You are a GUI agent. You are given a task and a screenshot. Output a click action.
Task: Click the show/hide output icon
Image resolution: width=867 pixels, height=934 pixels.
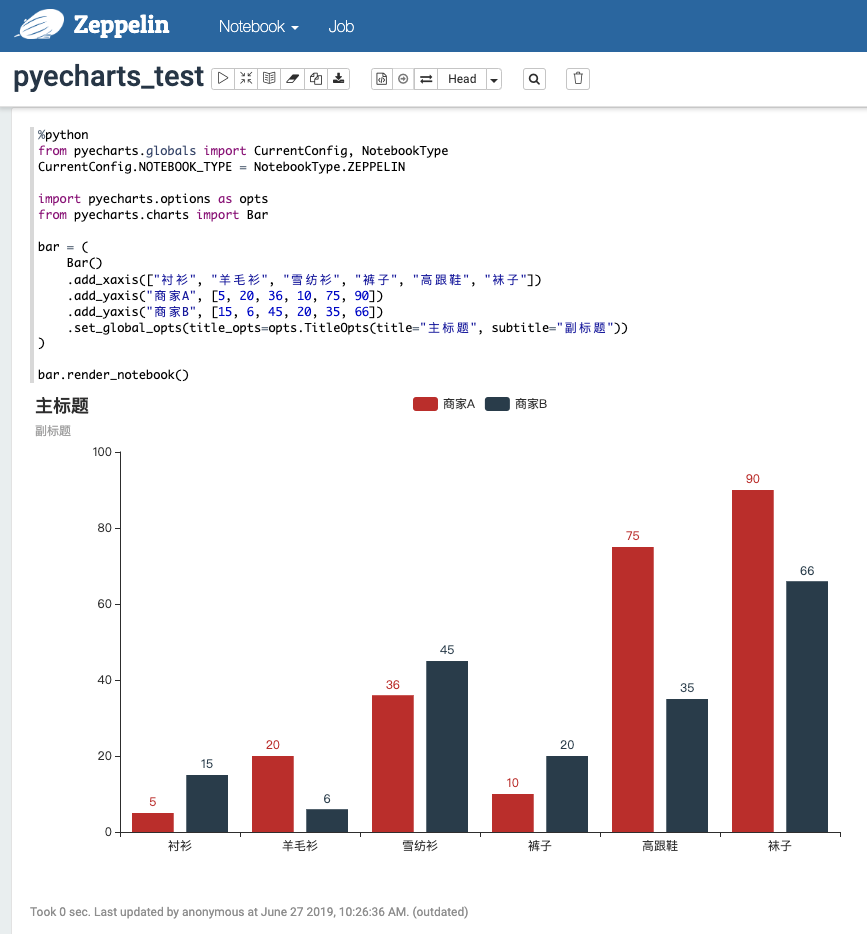click(268, 77)
